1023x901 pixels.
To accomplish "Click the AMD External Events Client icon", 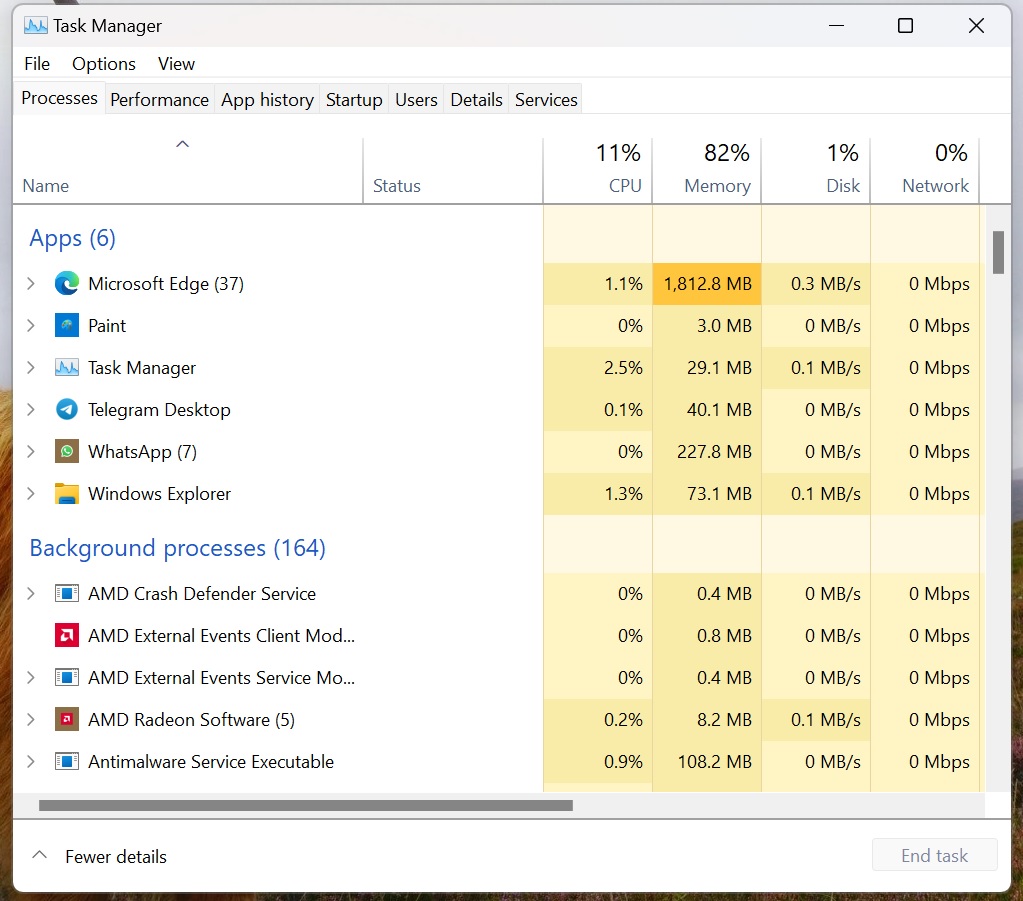I will [67, 636].
